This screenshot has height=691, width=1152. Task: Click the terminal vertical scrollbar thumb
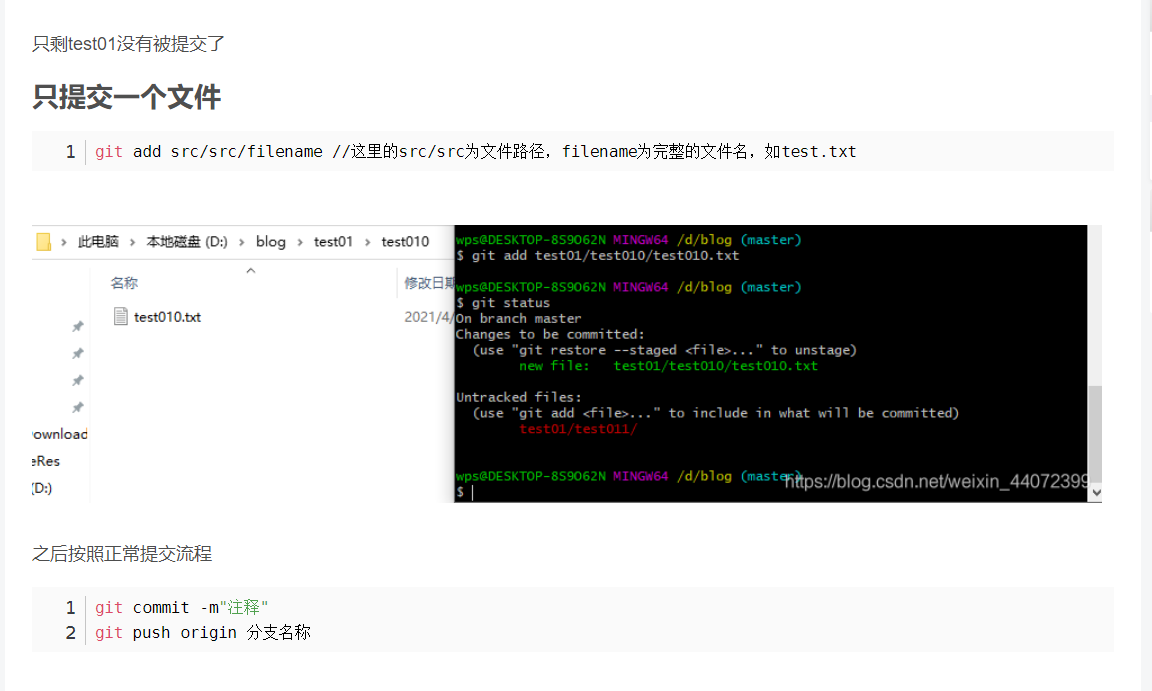coord(1095,433)
